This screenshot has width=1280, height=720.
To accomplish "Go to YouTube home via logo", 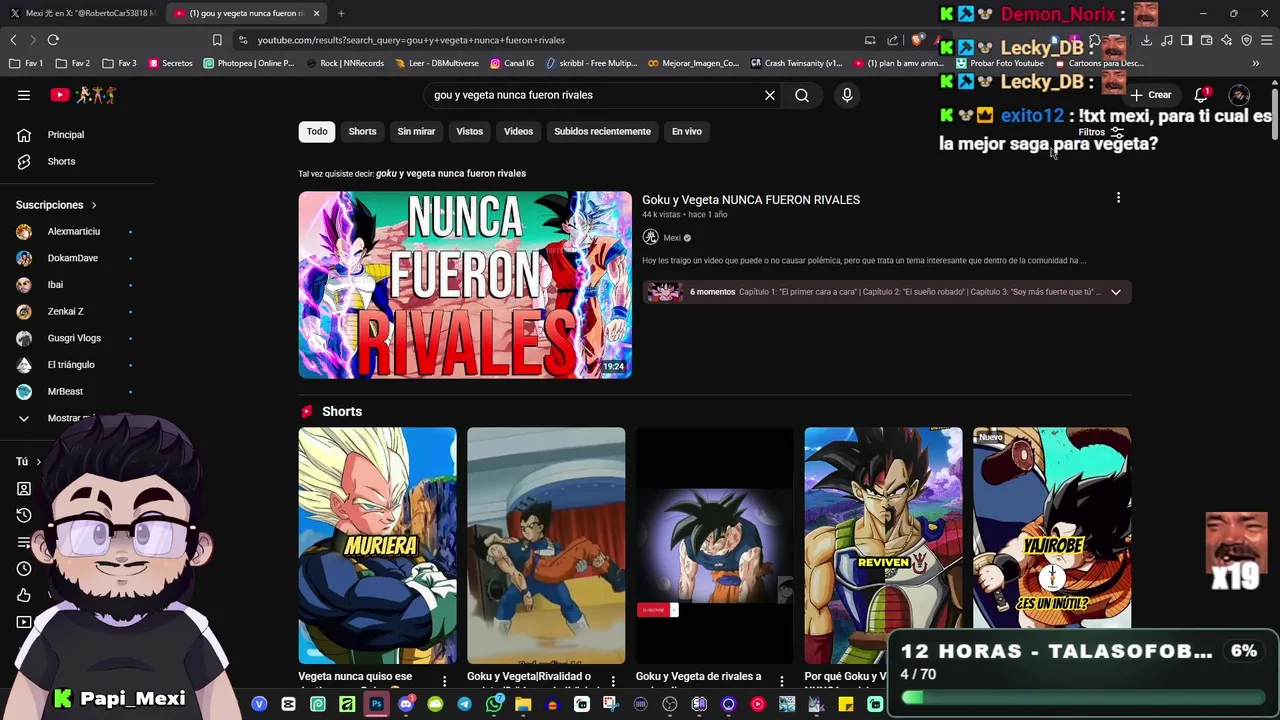I will (84, 95).
